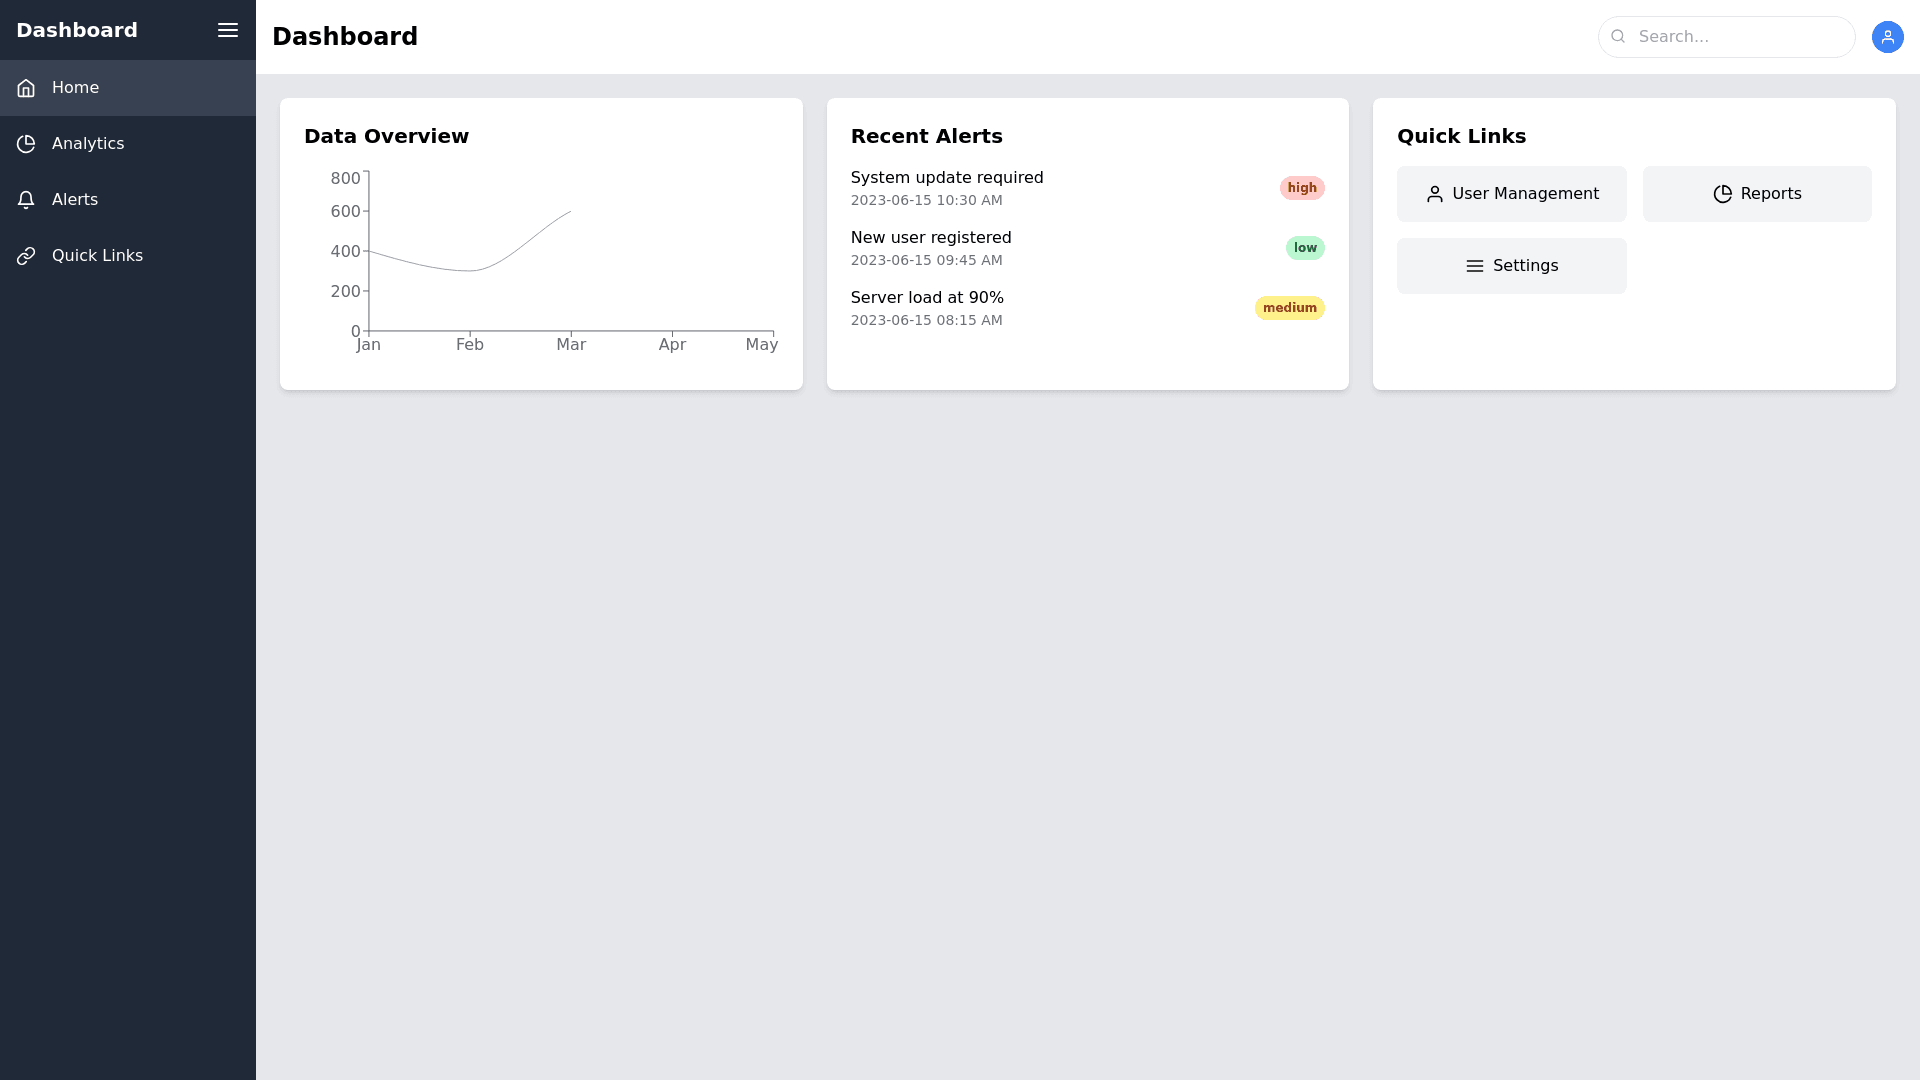Click the Home house icon
The image size is (1920, 1080).
(x=26, y=88)
